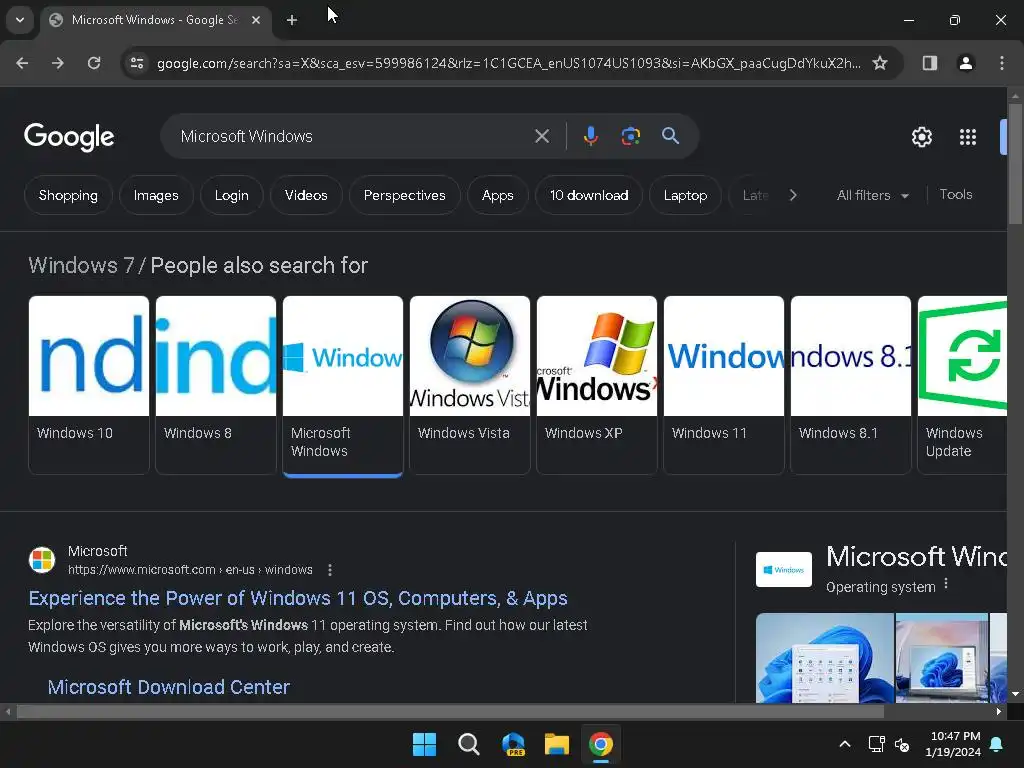
Task: Click the Windows 7 breadcrumb heading
Action: (x=82, y=266)
